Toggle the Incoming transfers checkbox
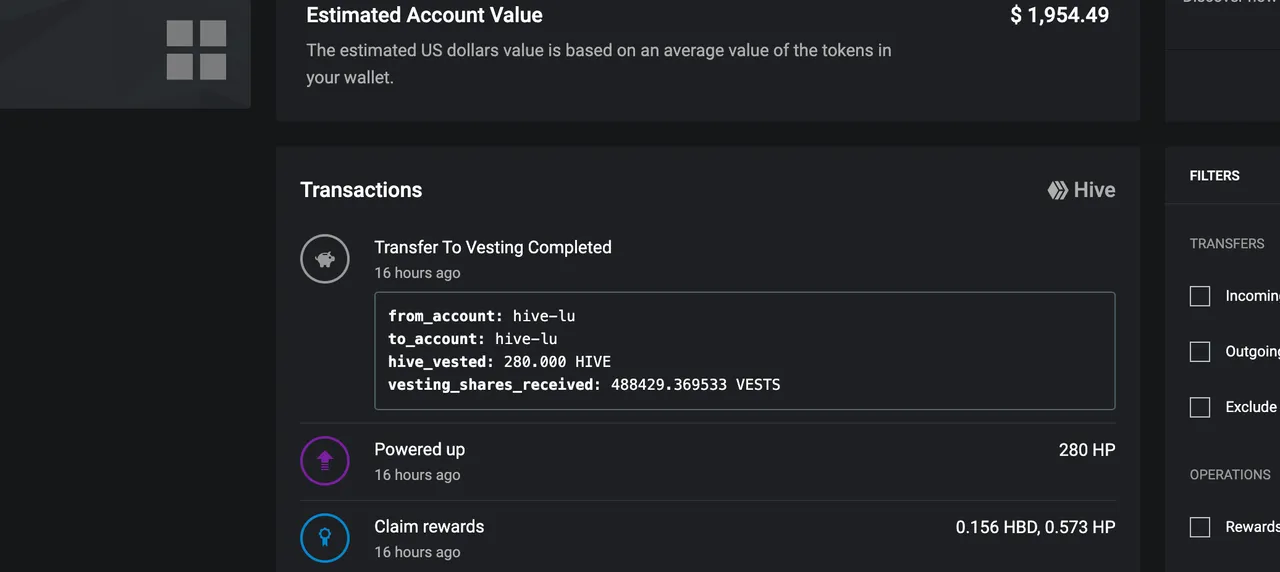The width and height of the screenshot is (1280, 572). (x=1200, y=296)
